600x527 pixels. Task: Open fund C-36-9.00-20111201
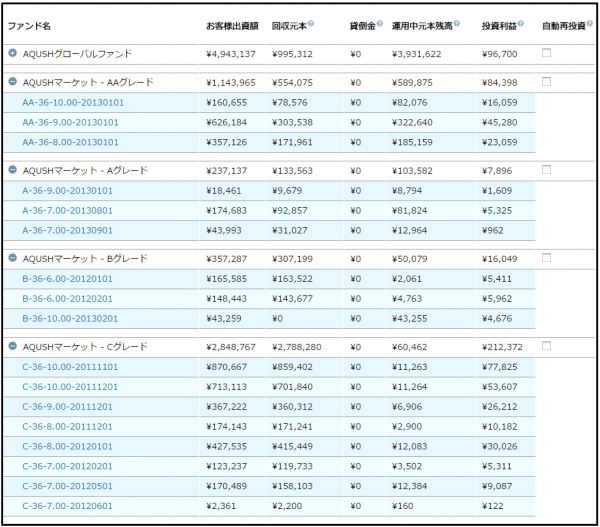68,406
